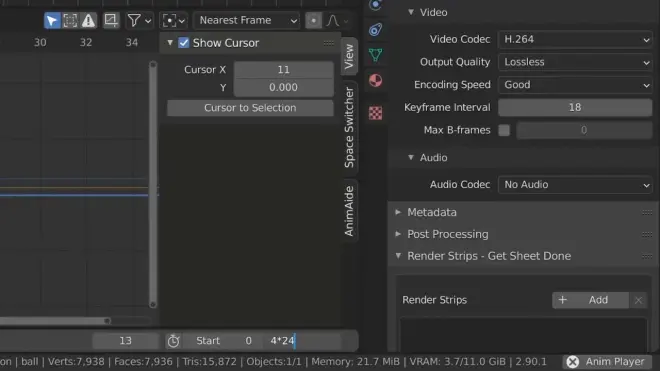660x371 pixels.
Task: Open the Nearest Frame snapping dropdown
Action: point(247,20)
